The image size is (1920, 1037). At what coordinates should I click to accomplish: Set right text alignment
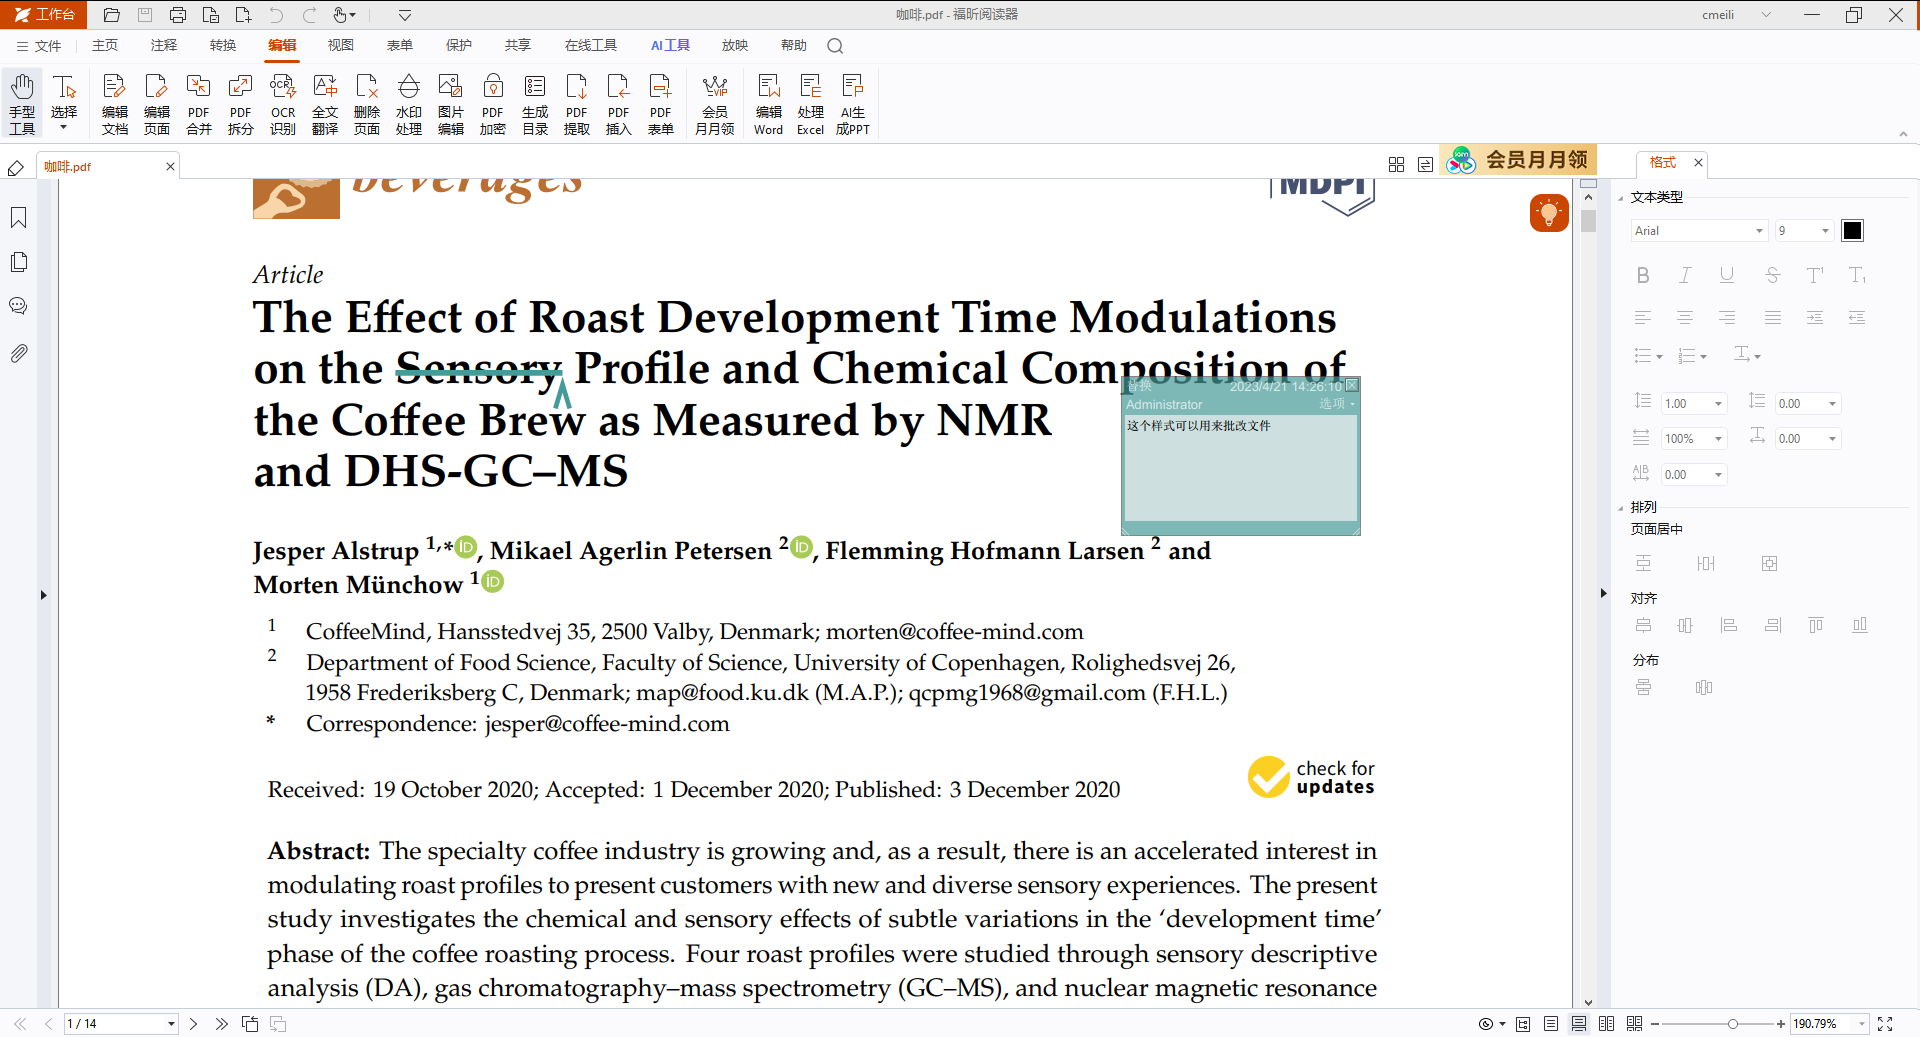pos(1727,318)
